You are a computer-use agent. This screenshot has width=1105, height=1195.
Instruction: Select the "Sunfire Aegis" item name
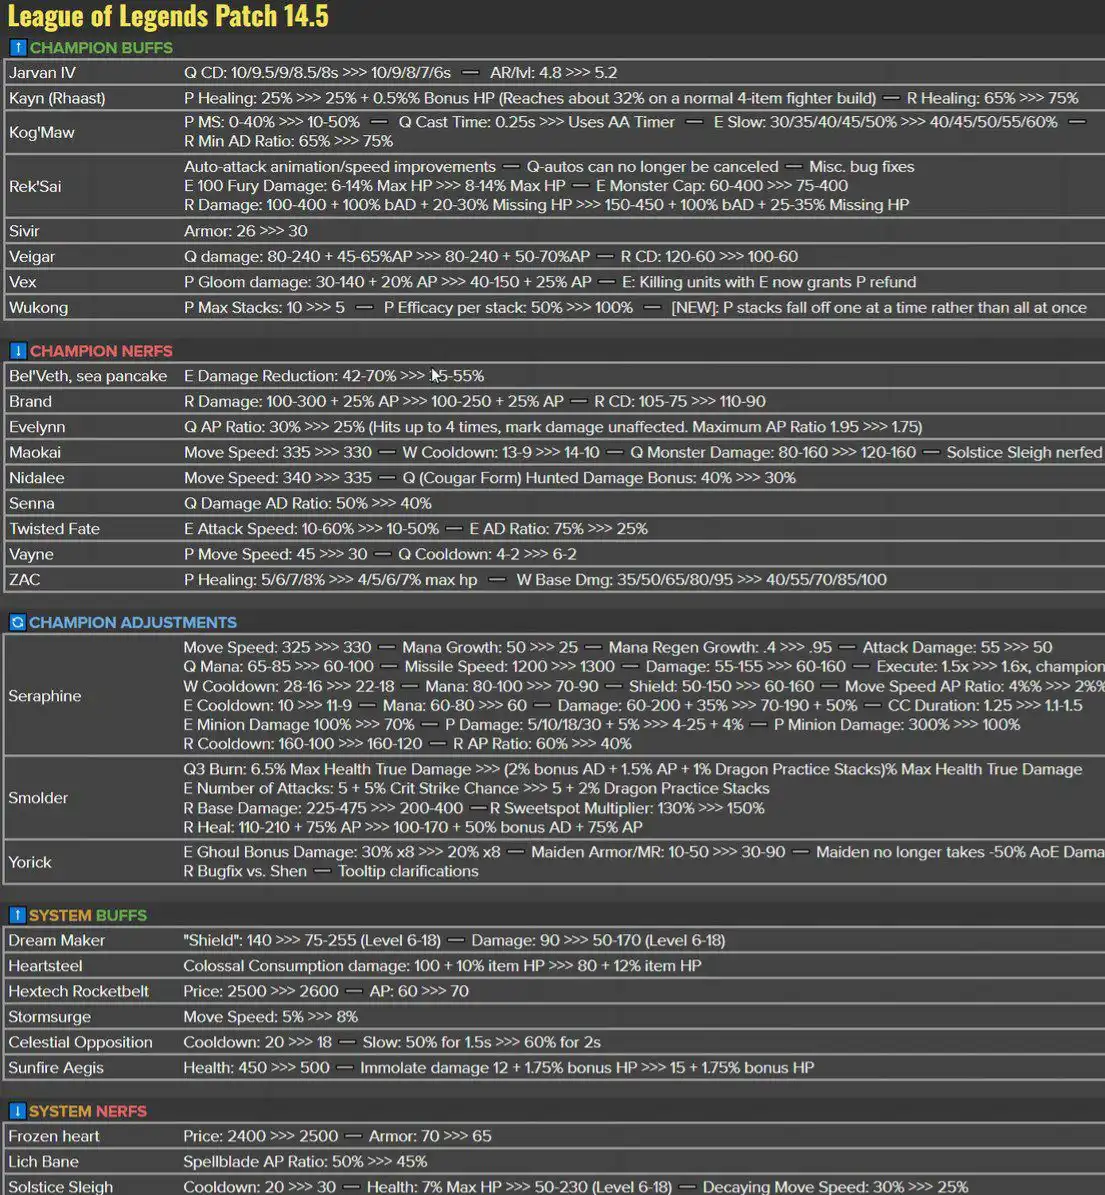click(x=56, y=1068)
